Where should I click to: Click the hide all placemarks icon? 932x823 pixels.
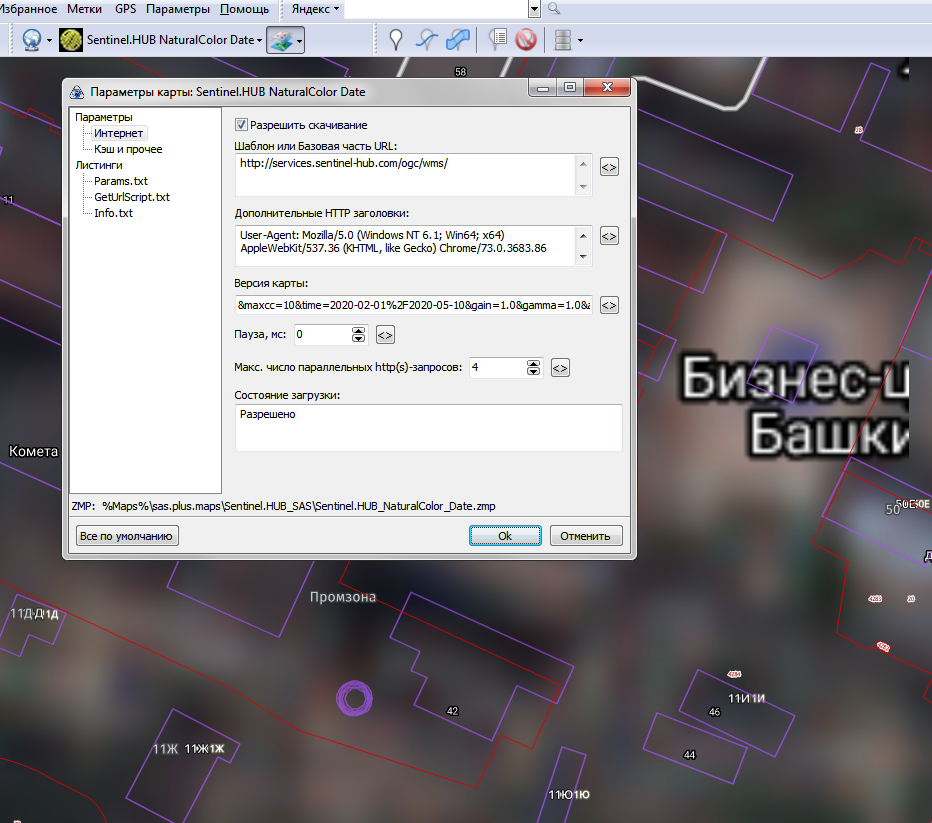pos(526,40)
